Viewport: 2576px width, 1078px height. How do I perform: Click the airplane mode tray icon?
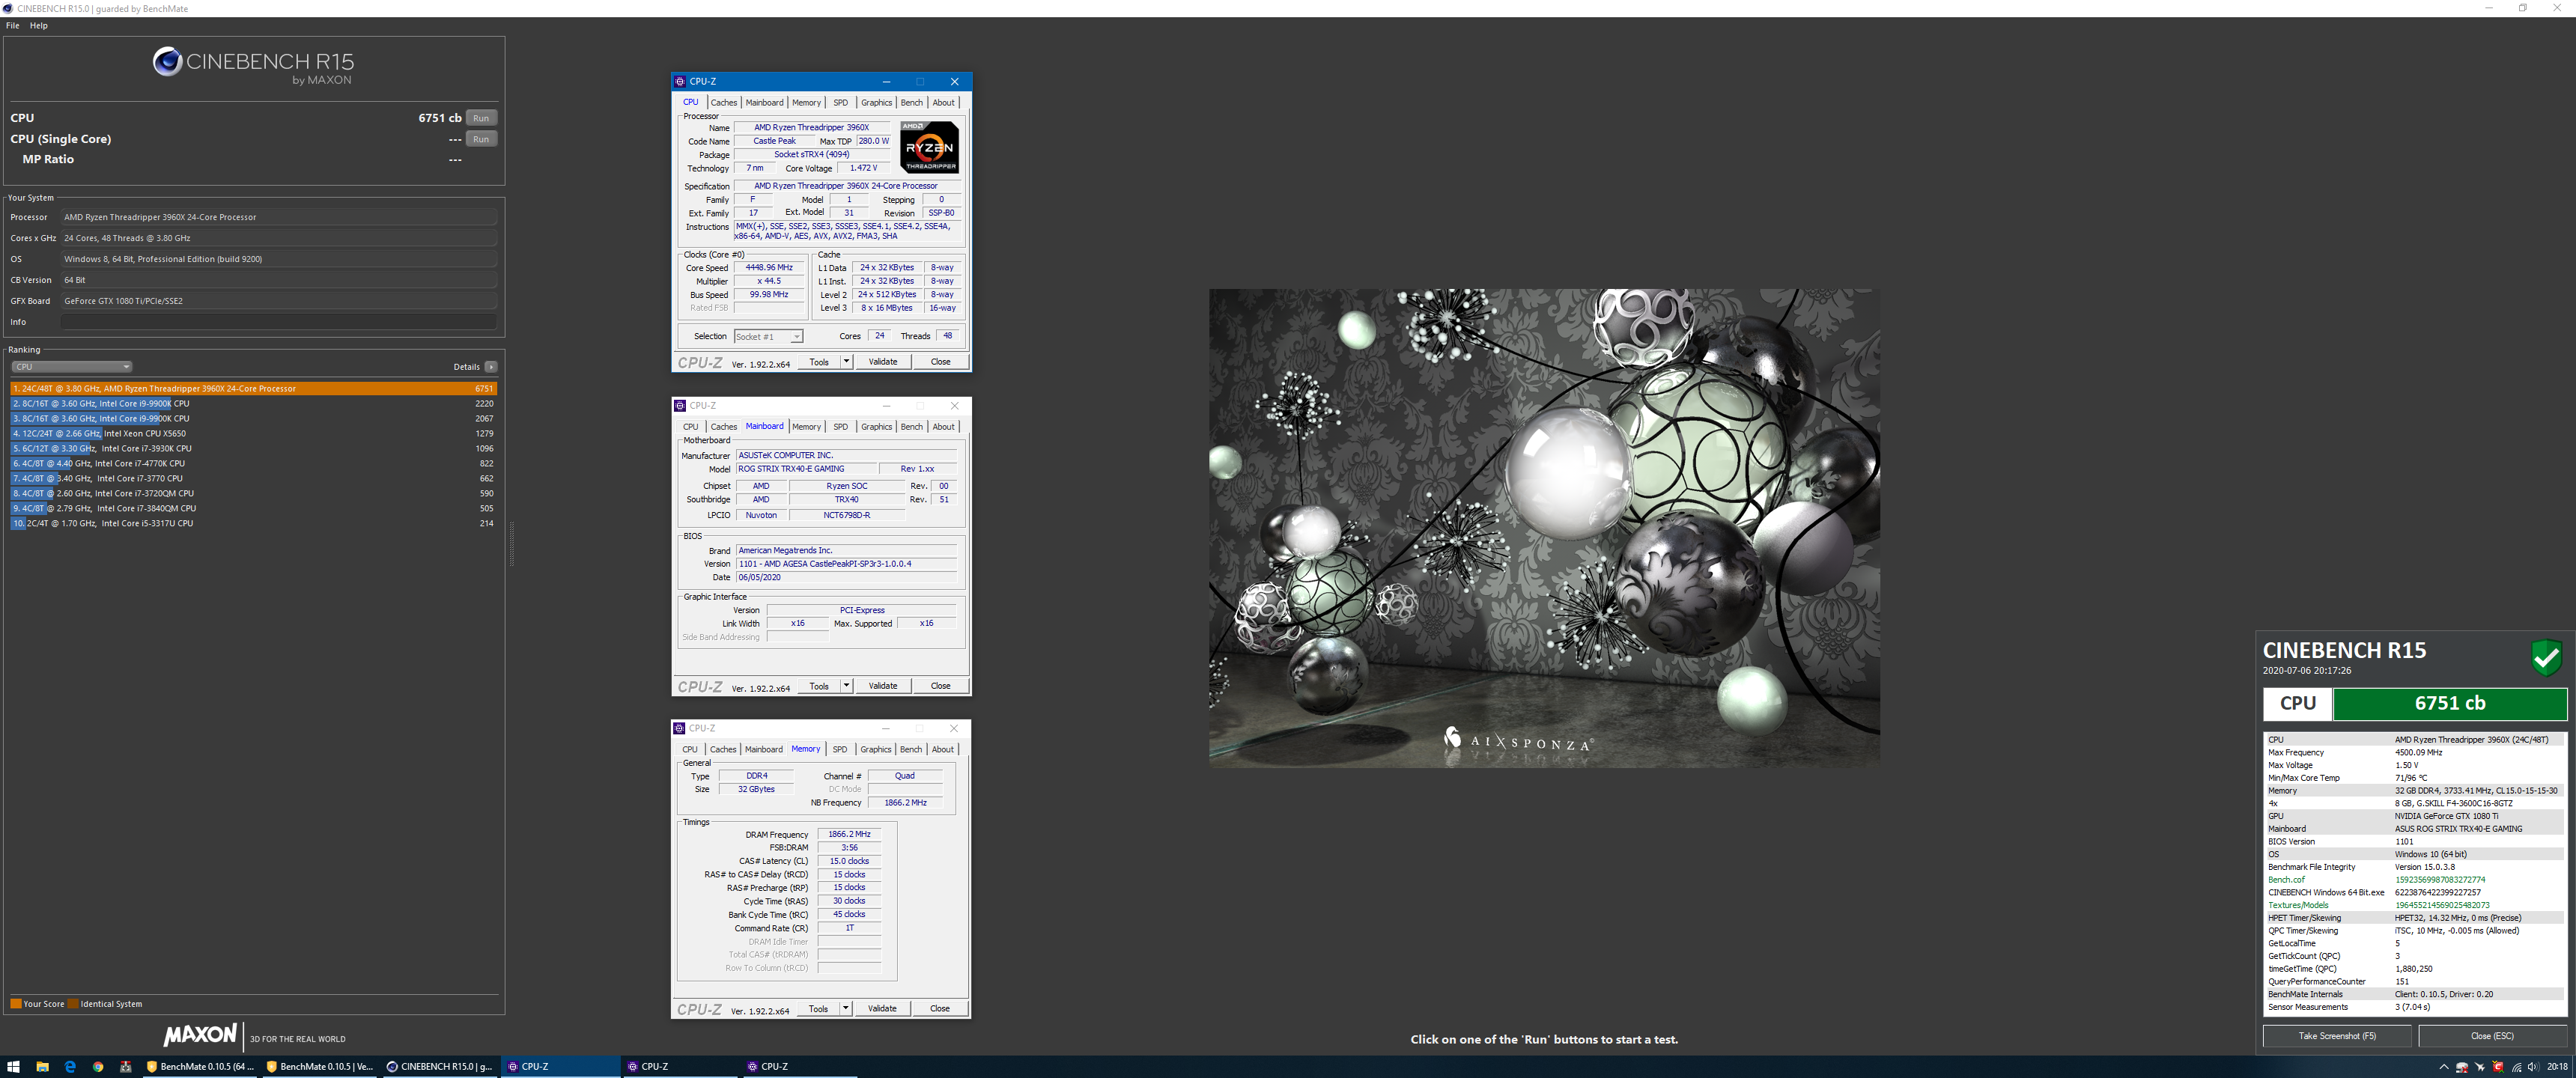(x=2480, y=1067)
